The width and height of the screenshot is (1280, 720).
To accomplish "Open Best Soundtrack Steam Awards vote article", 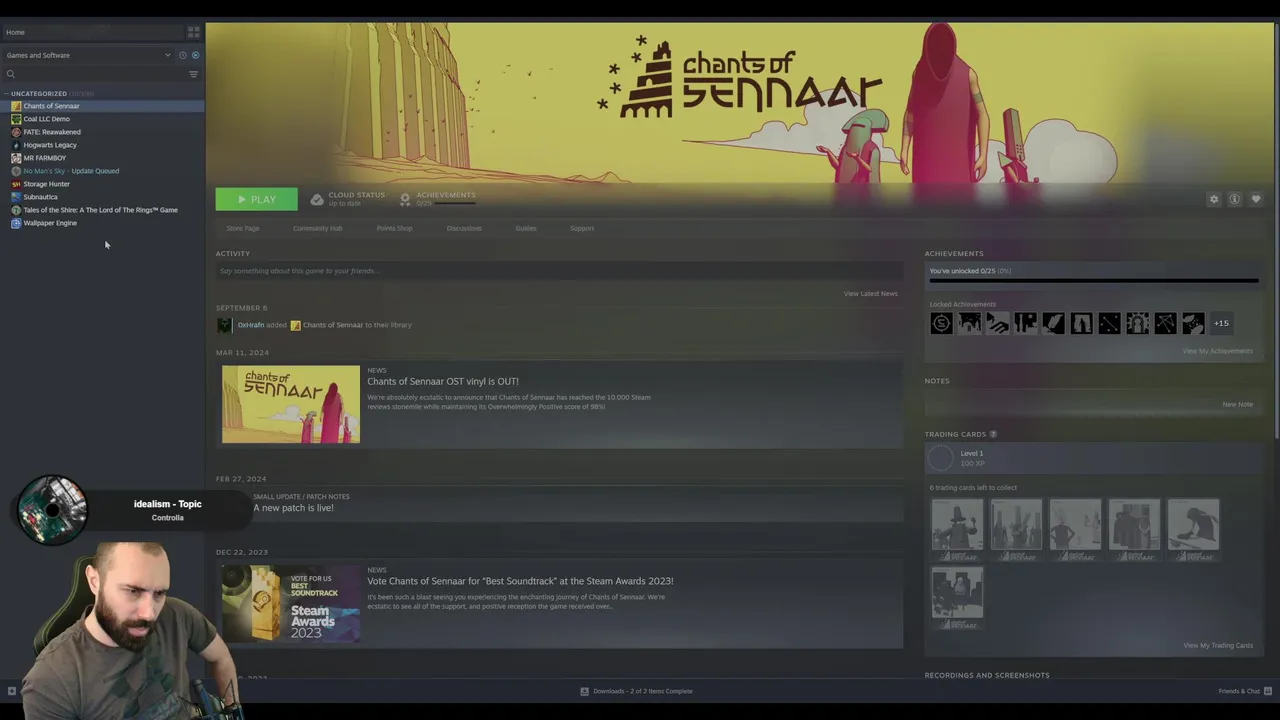I will pos(520,581).
